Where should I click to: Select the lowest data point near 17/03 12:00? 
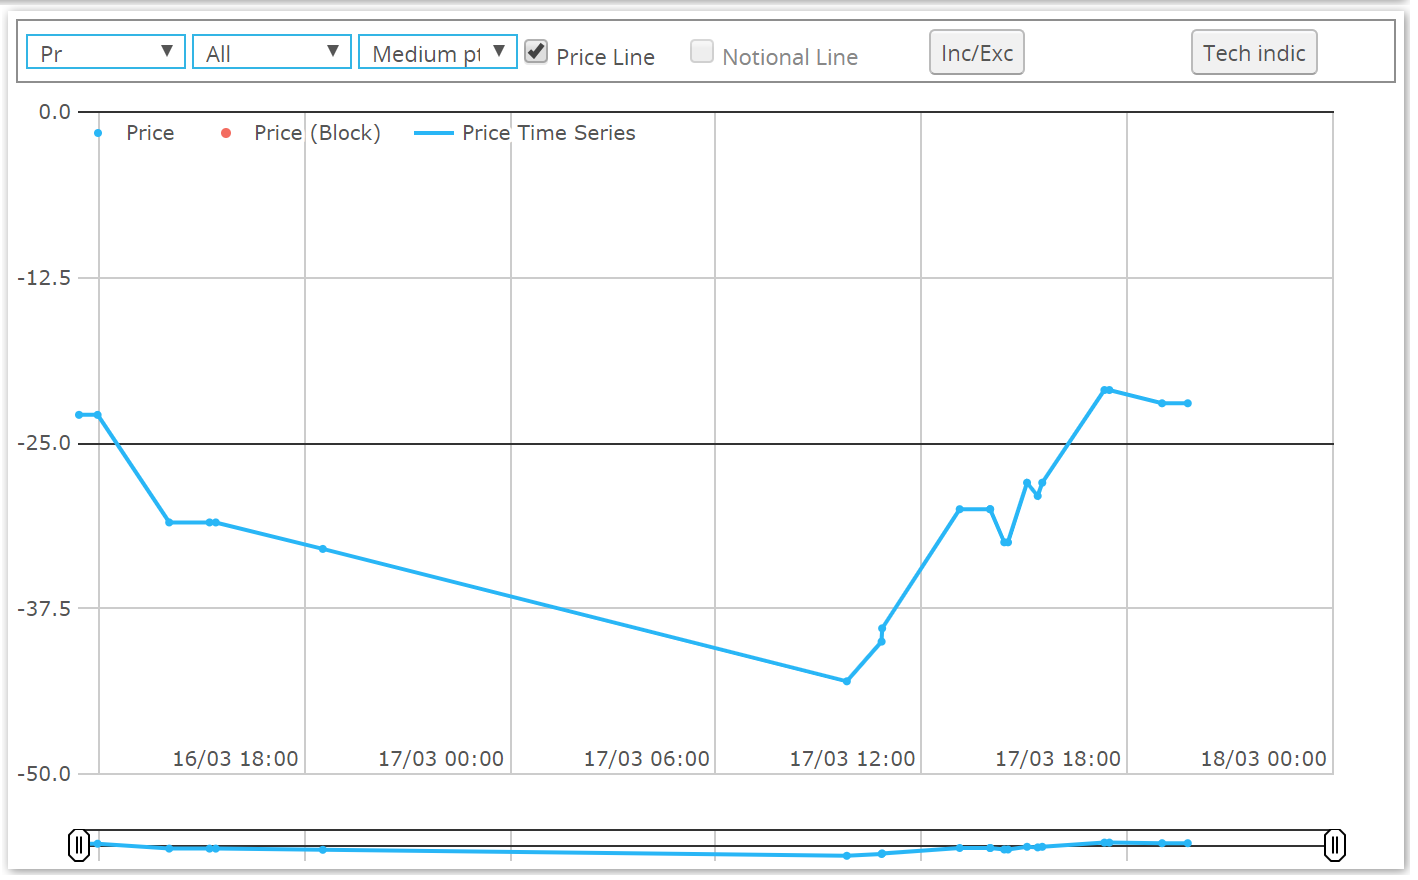point(846,680)
